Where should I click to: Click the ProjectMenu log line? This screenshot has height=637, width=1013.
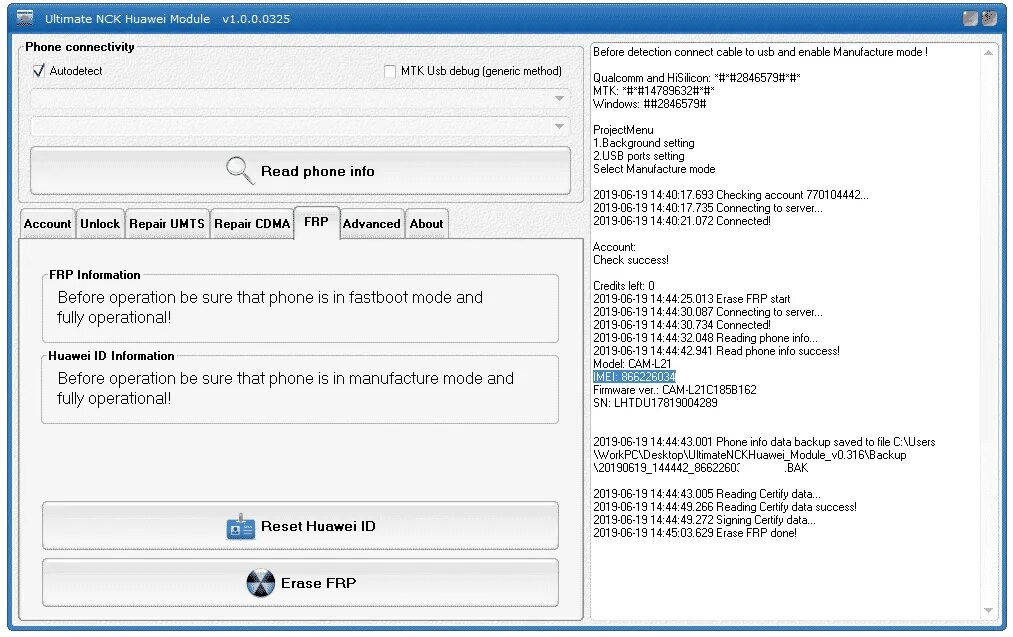click(x=623, y=130)
